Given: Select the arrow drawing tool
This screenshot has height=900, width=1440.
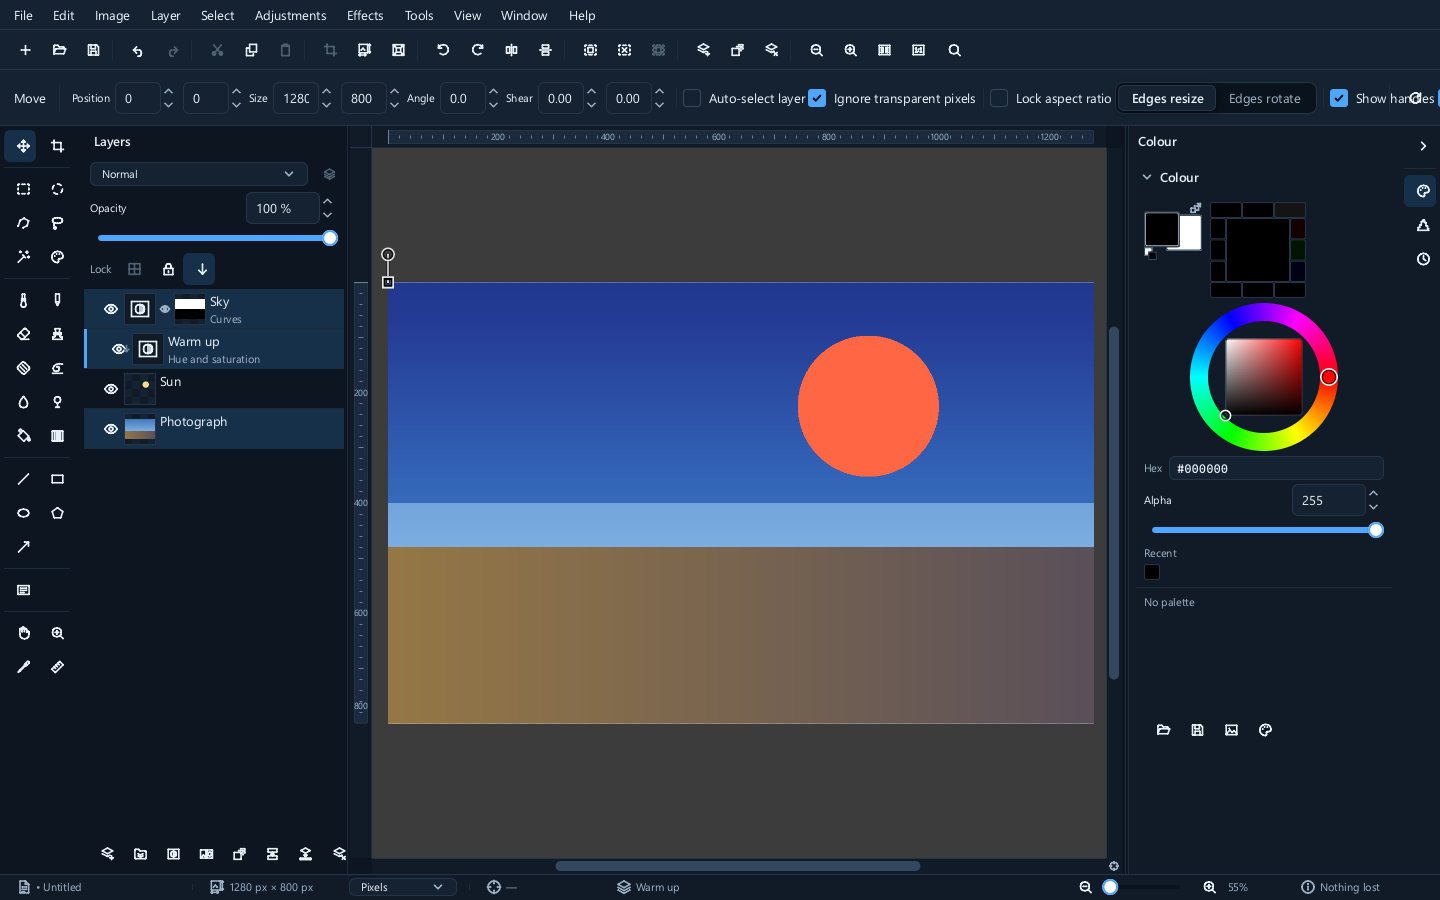Looking at the screenshot, I should (x=23, y=547).
